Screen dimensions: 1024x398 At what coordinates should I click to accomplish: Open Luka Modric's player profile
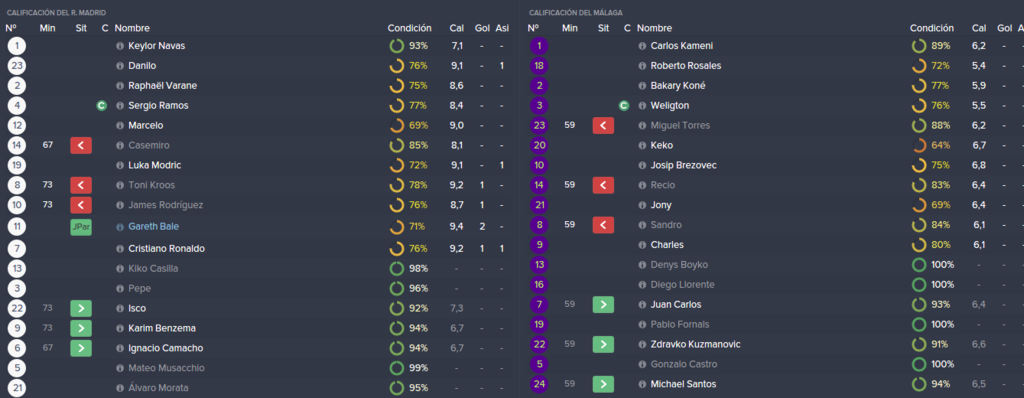(x=155, y=165)
